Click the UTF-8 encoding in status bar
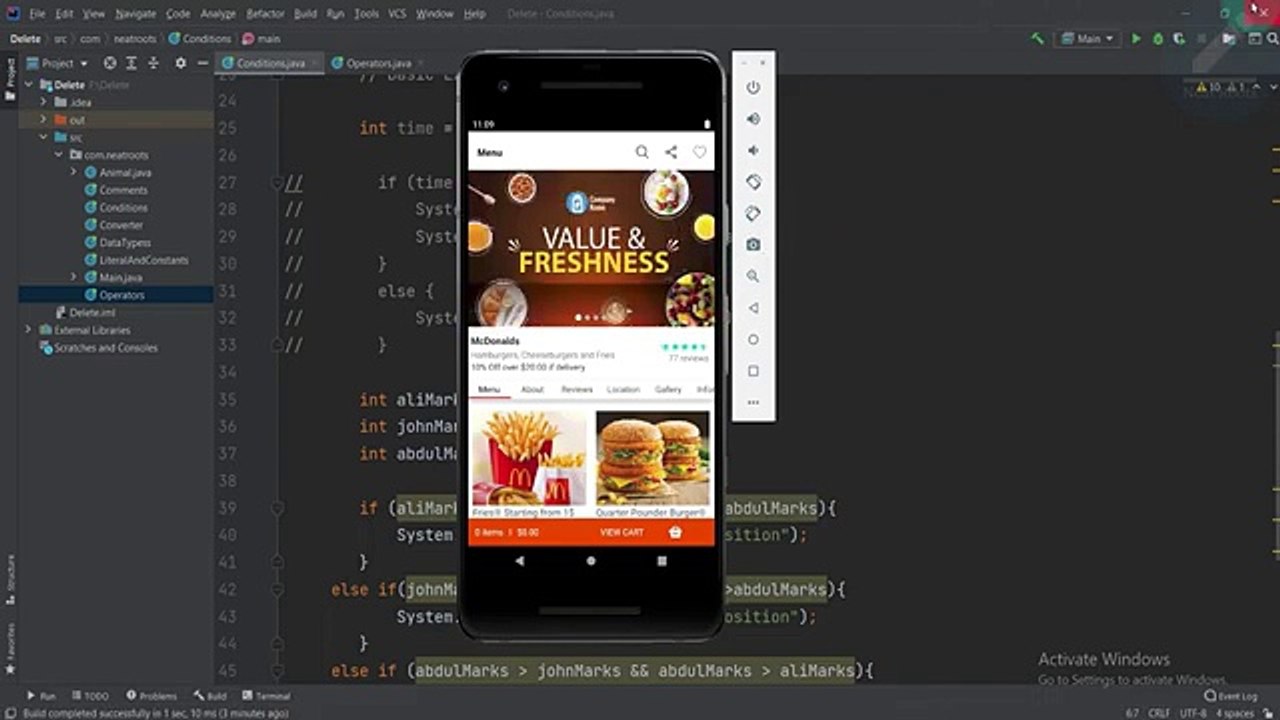Screen dimensions: 1280x720 [x=1193, y=713]
